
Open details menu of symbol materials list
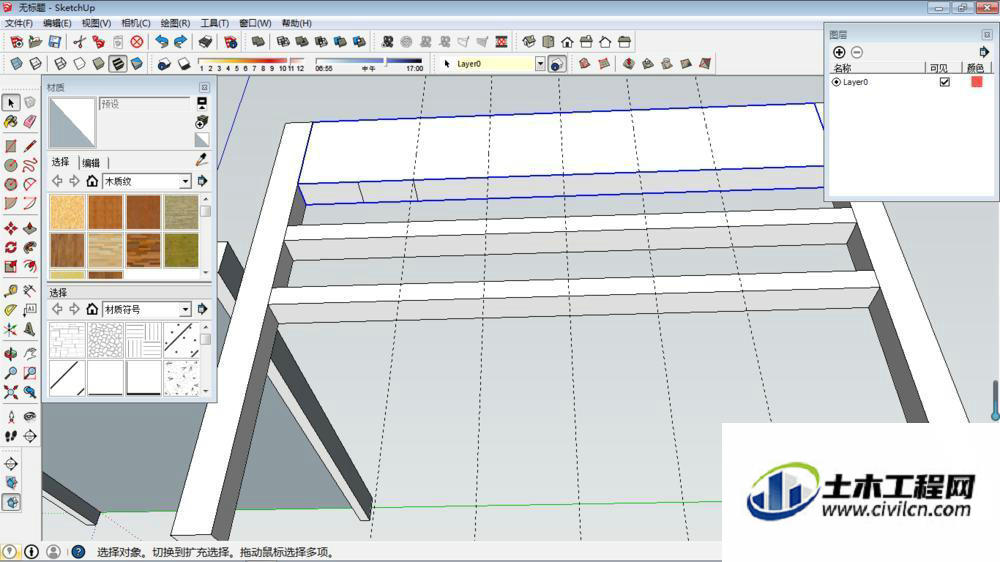tap(202, 309)
